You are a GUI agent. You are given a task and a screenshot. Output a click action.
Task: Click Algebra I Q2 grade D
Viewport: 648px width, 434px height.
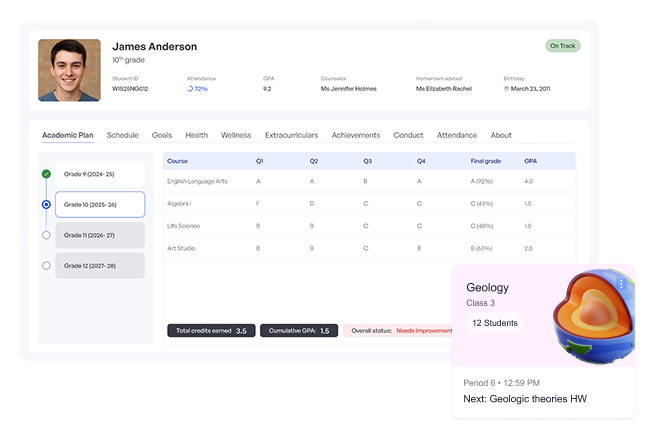click(x=312, y=203)
